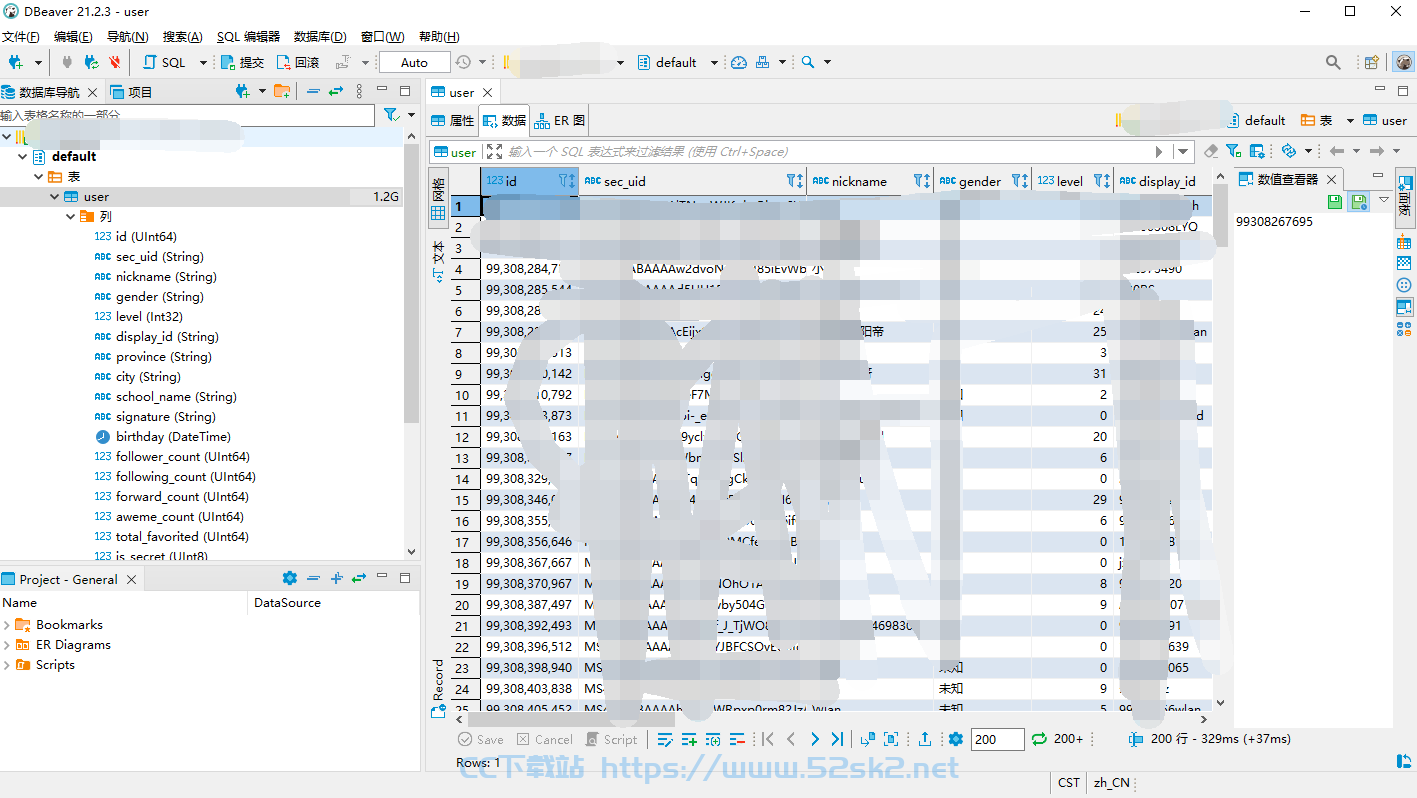The width and height of the screenshot is (1417, 798).
Task: Open the SQL 编辑器 menu
Action: click(x=248, y=36)
